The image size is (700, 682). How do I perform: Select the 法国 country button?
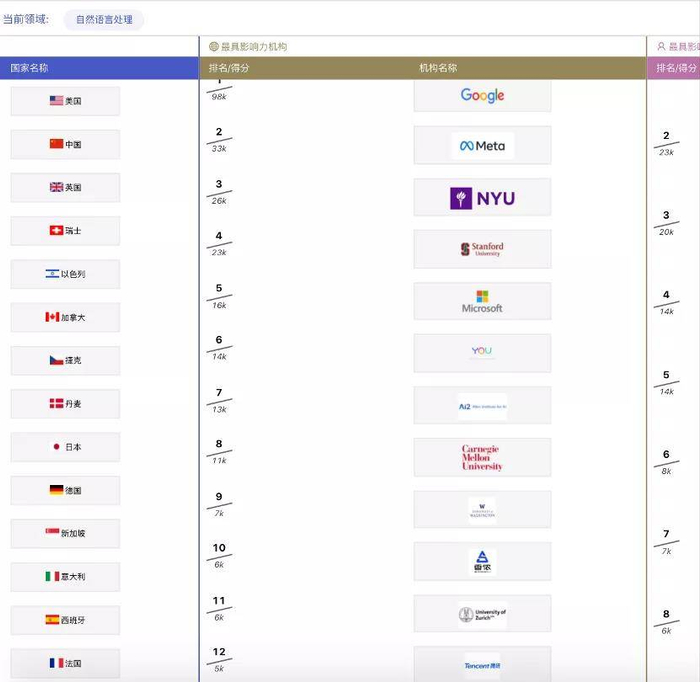[65, 663]
